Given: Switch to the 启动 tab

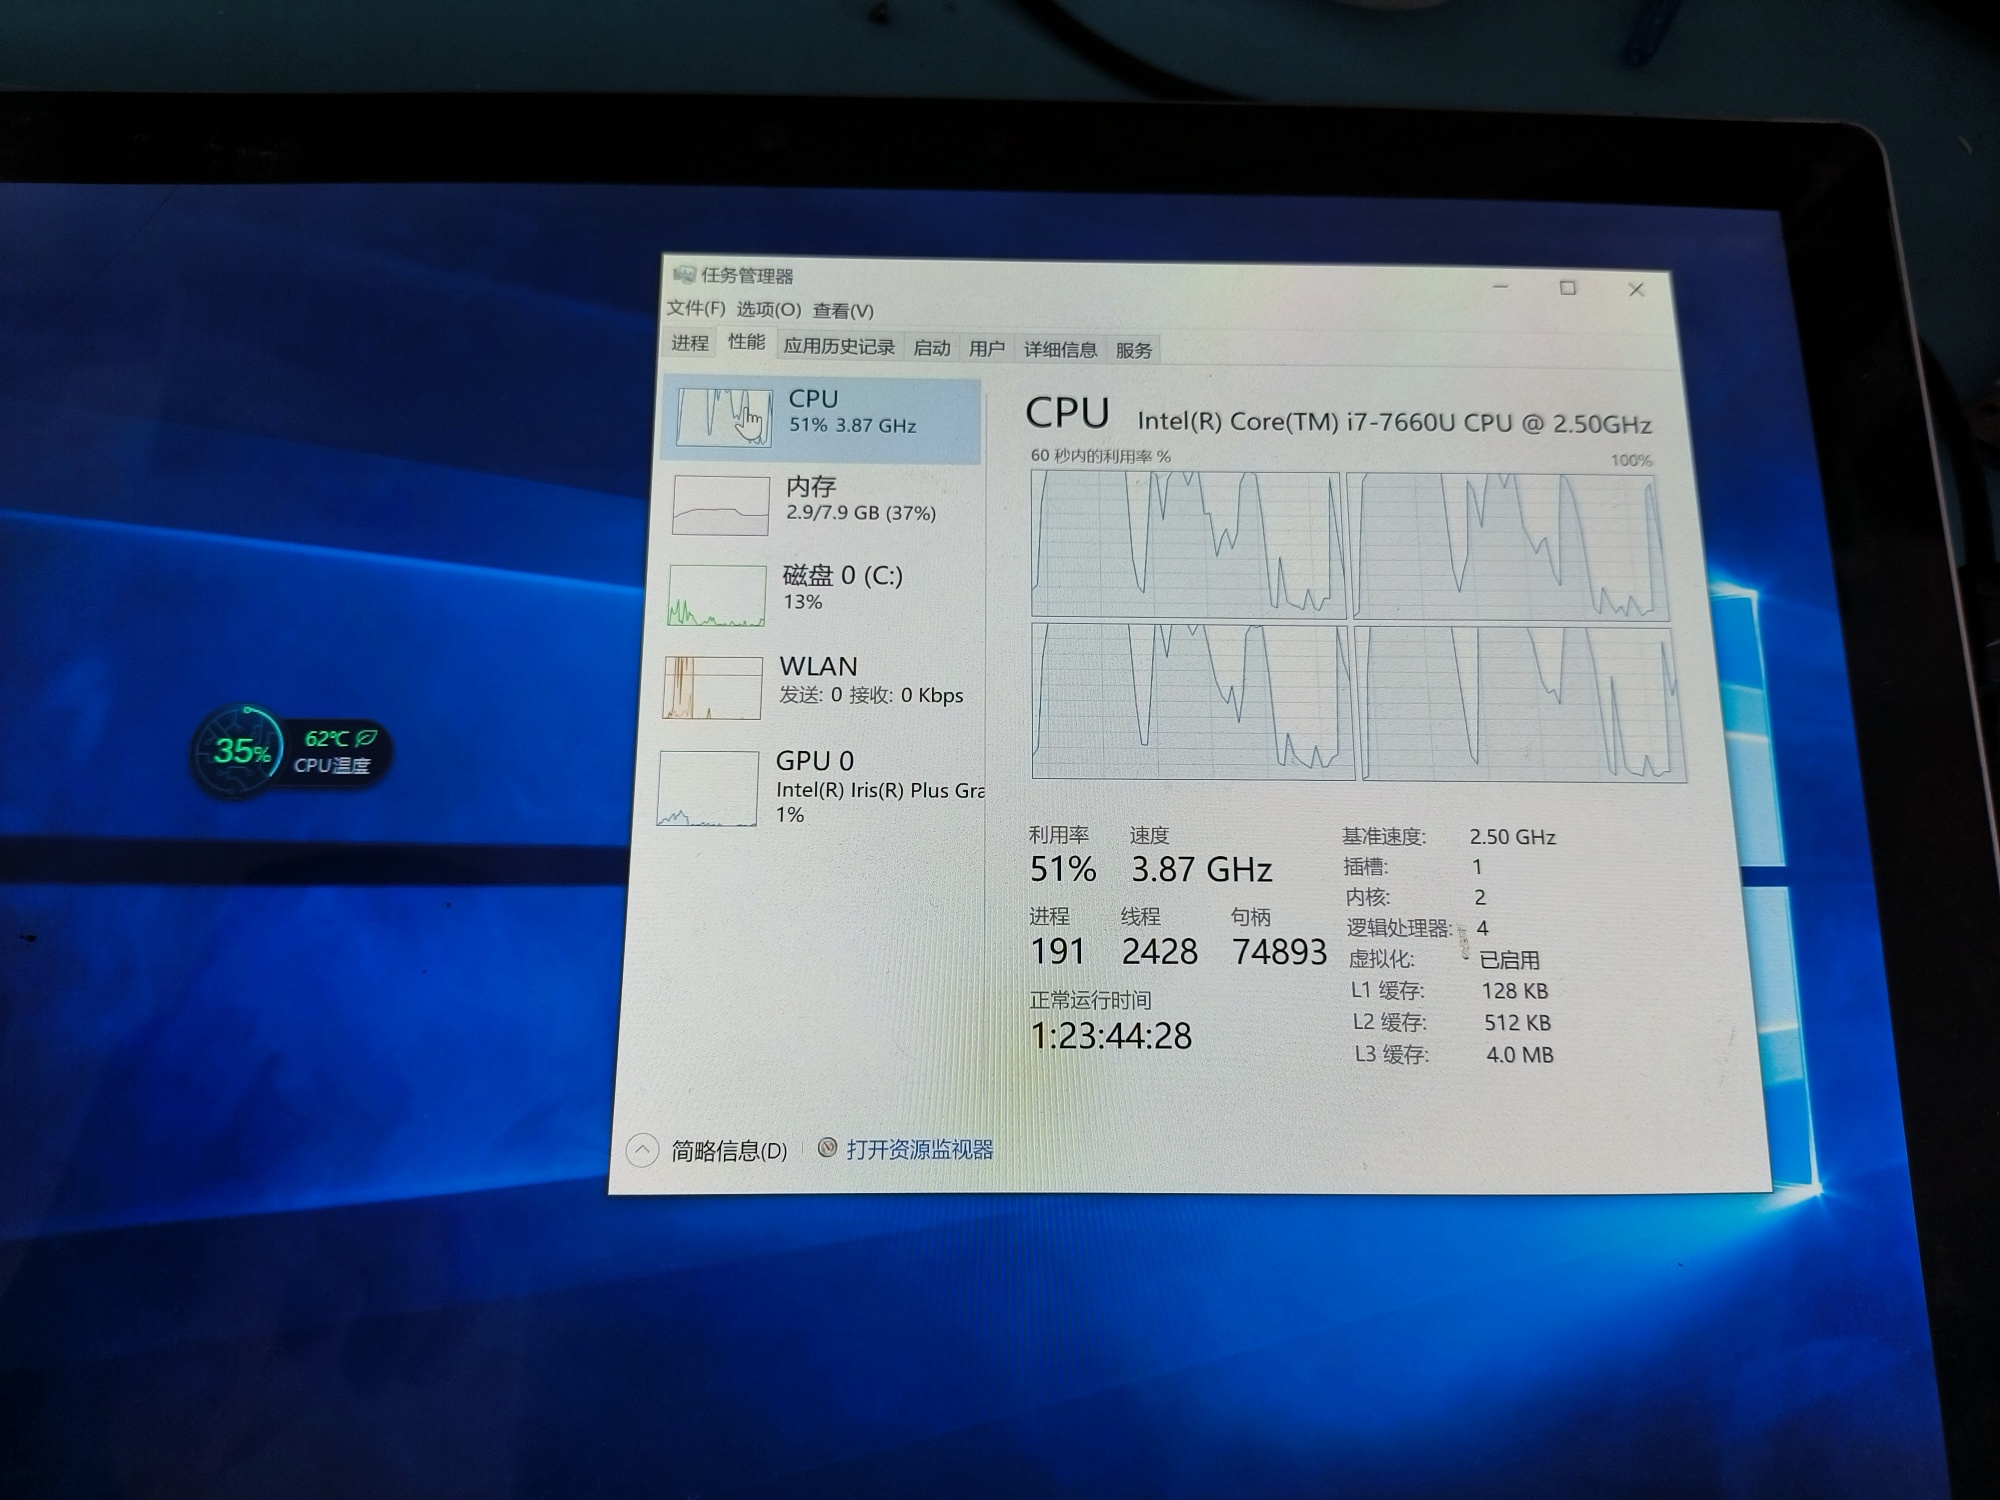Looking at the screenshot, I should [x=931, y=348].
